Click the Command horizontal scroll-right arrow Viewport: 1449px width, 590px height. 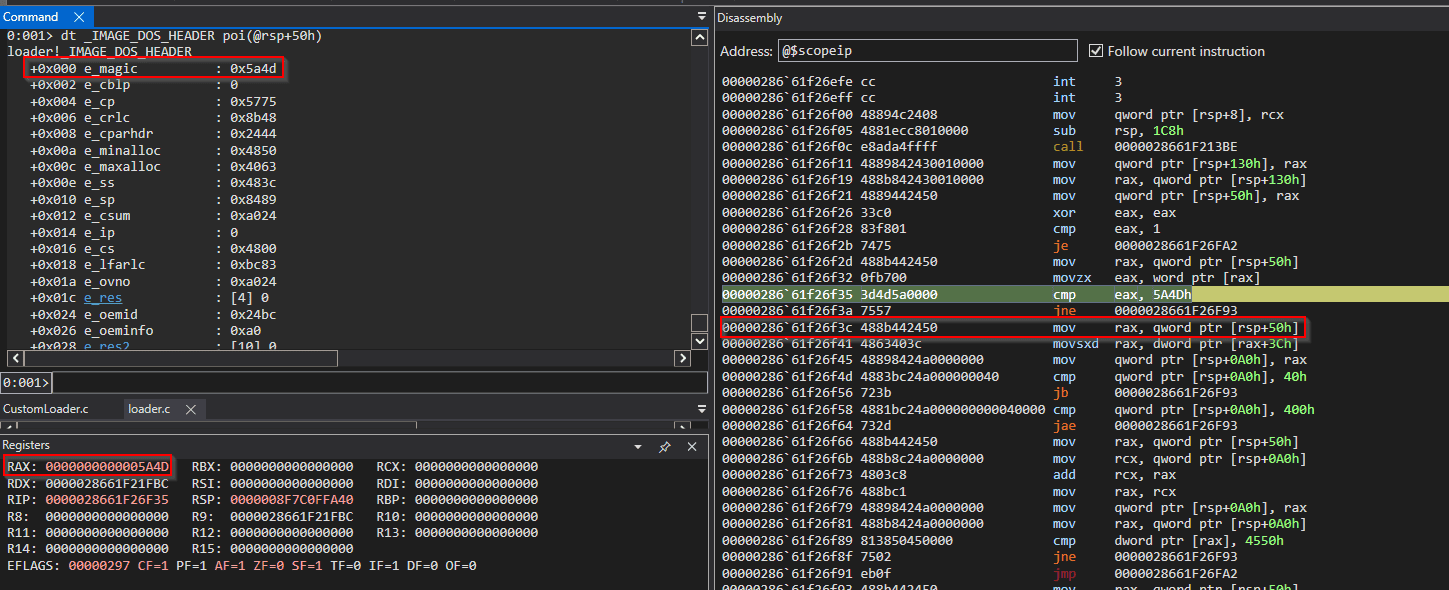click(684, 358)
